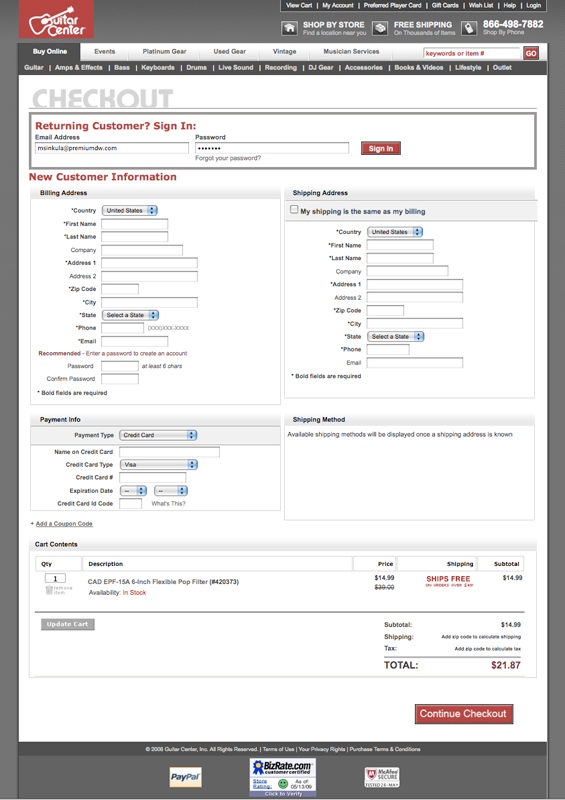Click the BizRate customer certified badge
565x800 pixels.
(x=283, y=778)
